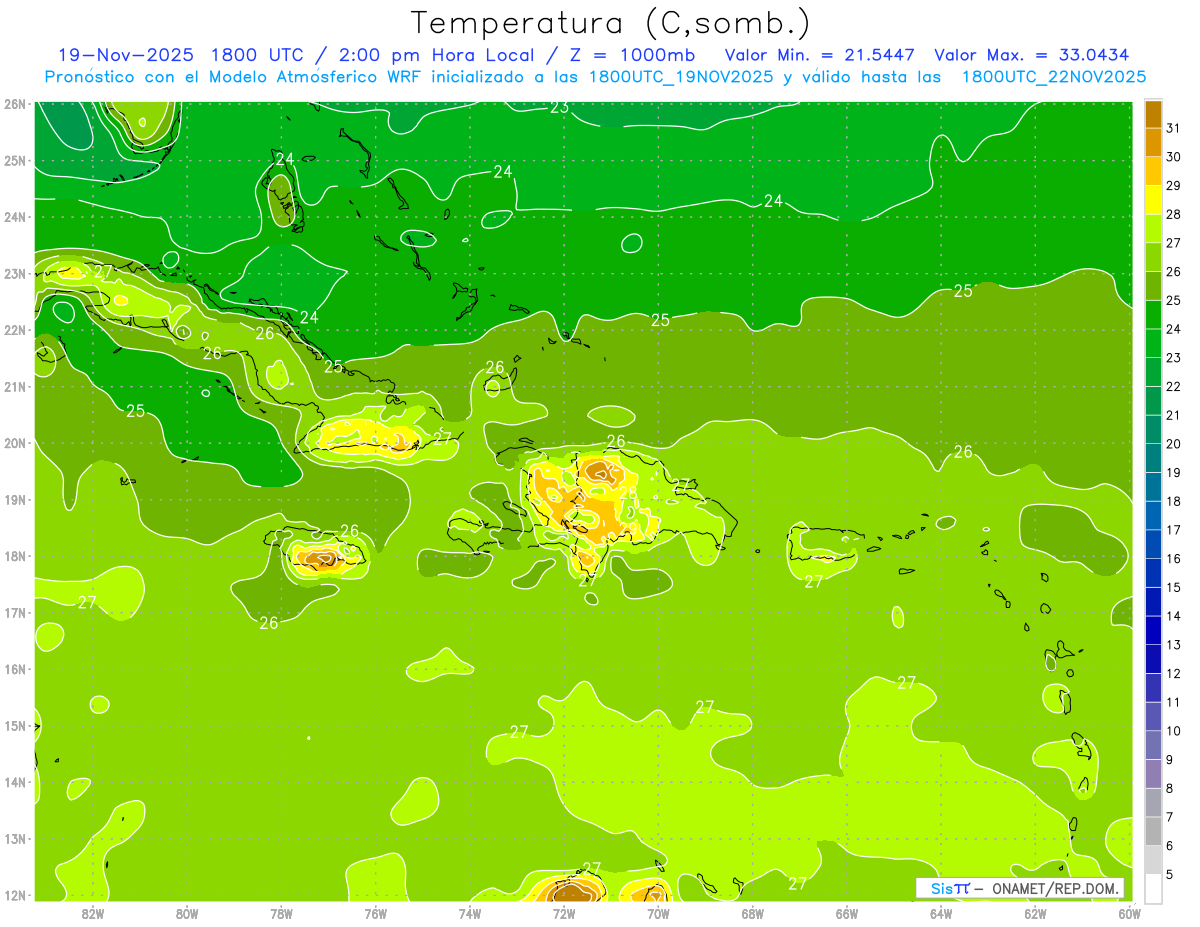The height and width of the screenshot is (927, 1200).
Task: Click the '62W' longitude axis label
Action: coord(1035,913)
